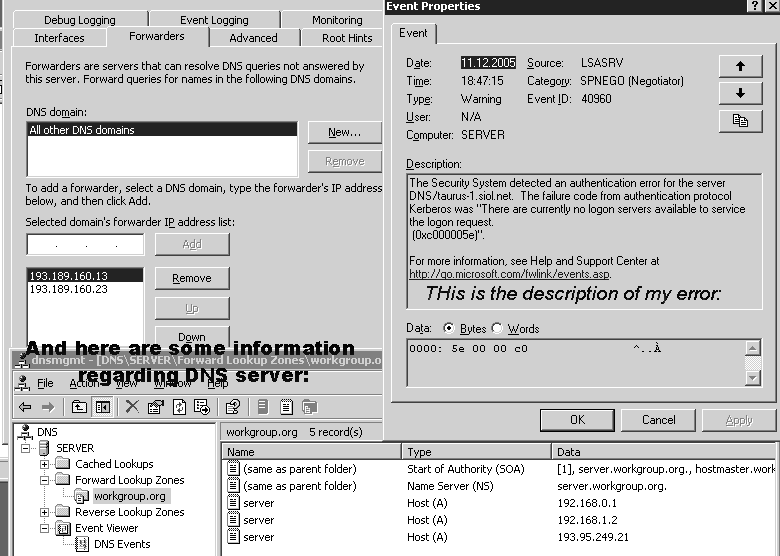Click the Help question-mark icon in toolbar
This screenshot has height=556, width=780.
(233, 407)
